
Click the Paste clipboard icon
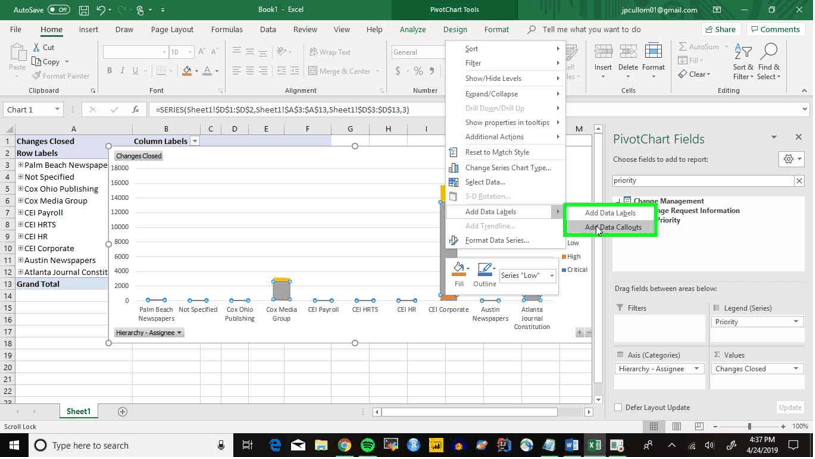[x=17, y=53]
